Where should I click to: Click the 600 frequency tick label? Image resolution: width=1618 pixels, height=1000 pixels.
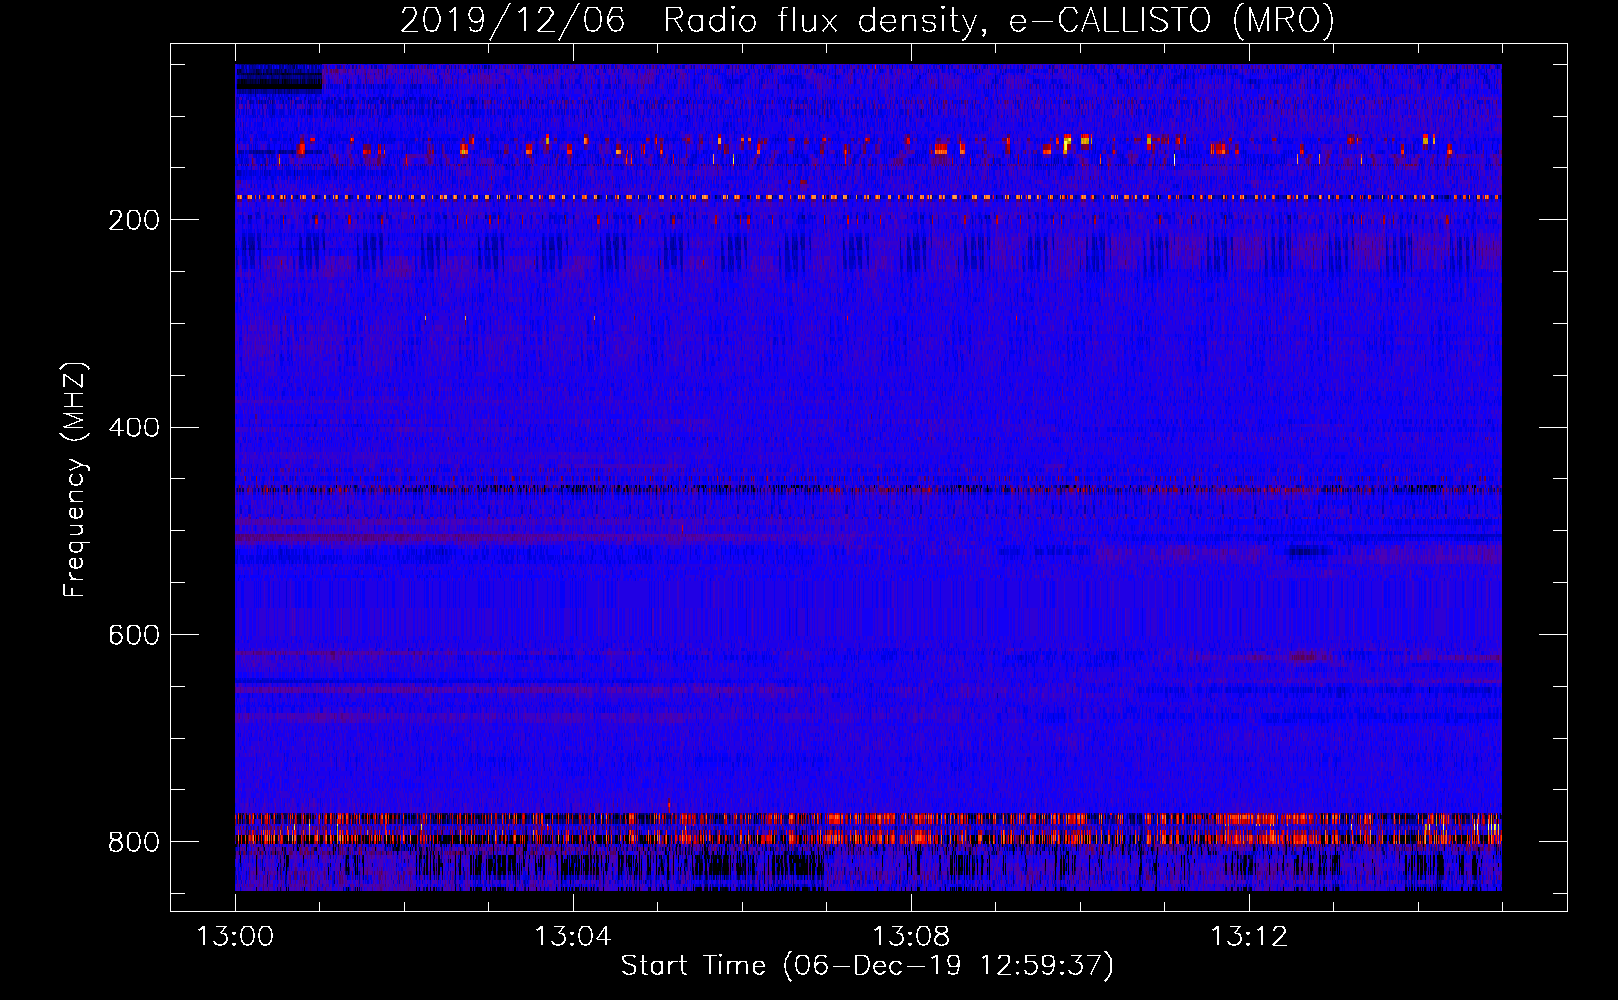tap(134, 635)
